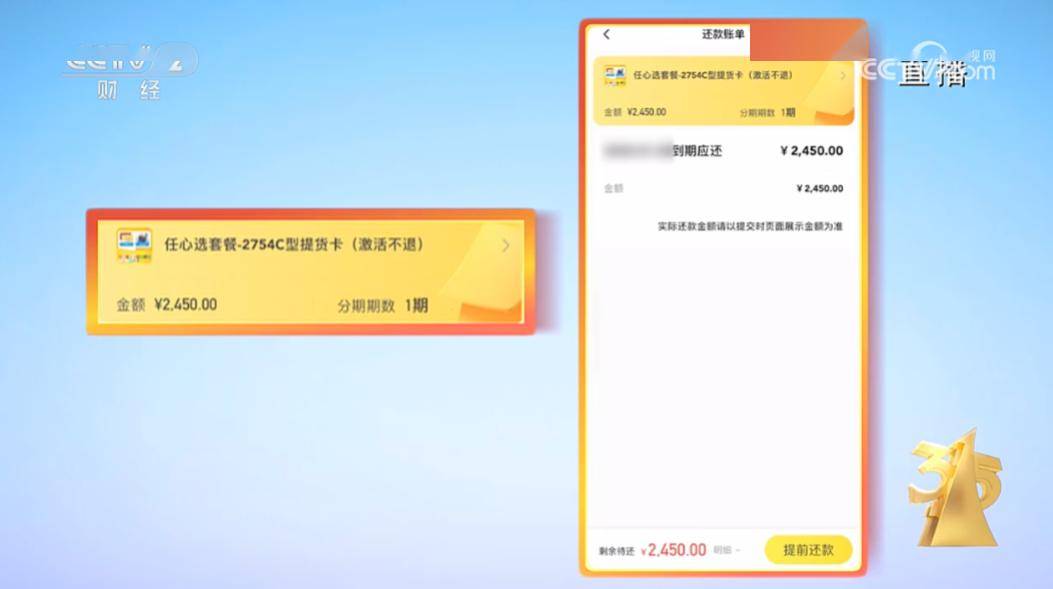1053x589 pixels.
Task: Open the phone card via its small chevron
Action: (843, 76)
